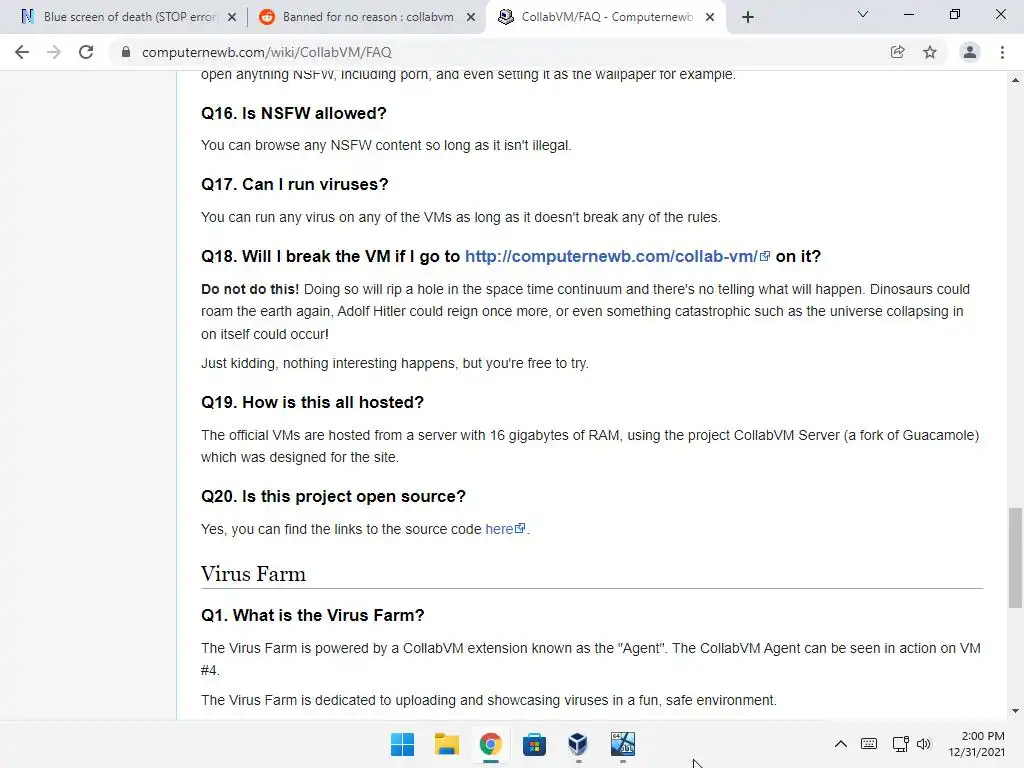Screen dimensions: 1024x768
Task: Share this page from address bar
Action: pyautogui.click(x=898, y=52)
